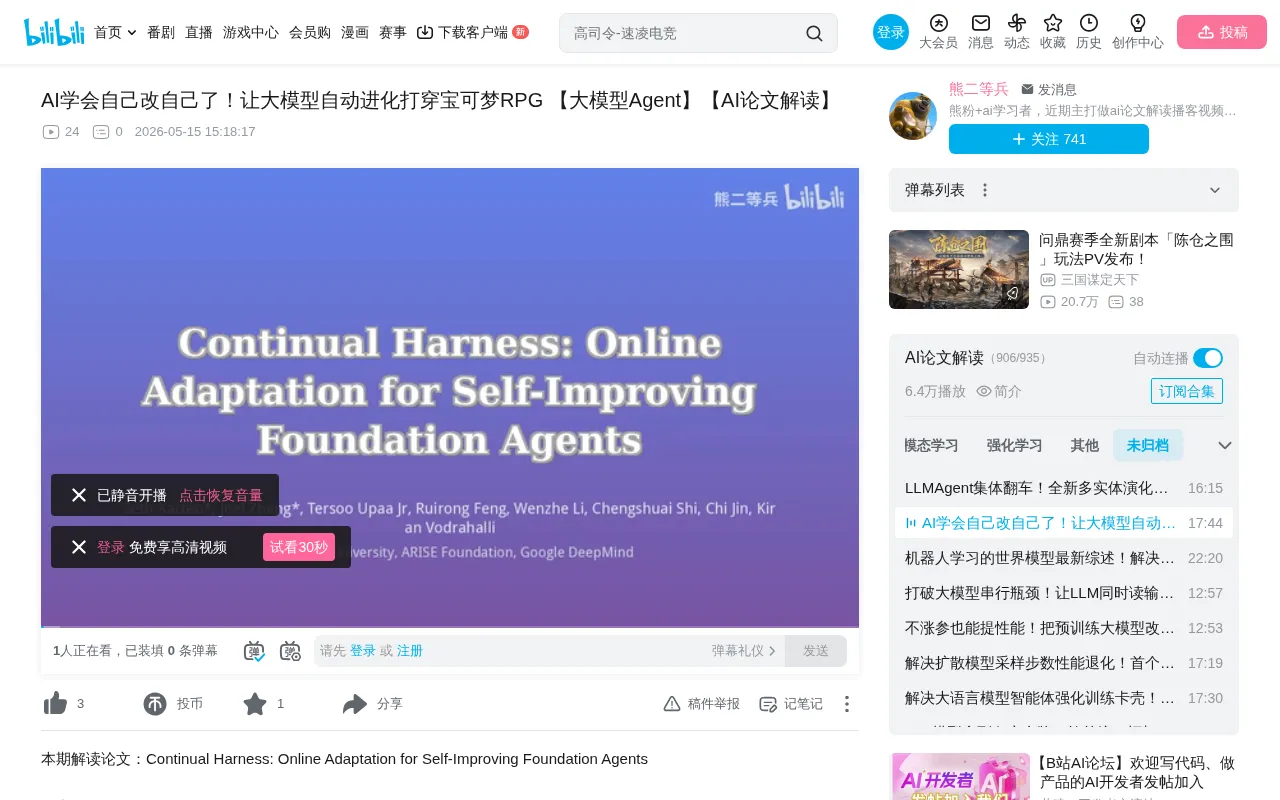This screenshot has width=1280, height=800.
Task: Select the 未归档 tab
Action: tap(1147, 445)
